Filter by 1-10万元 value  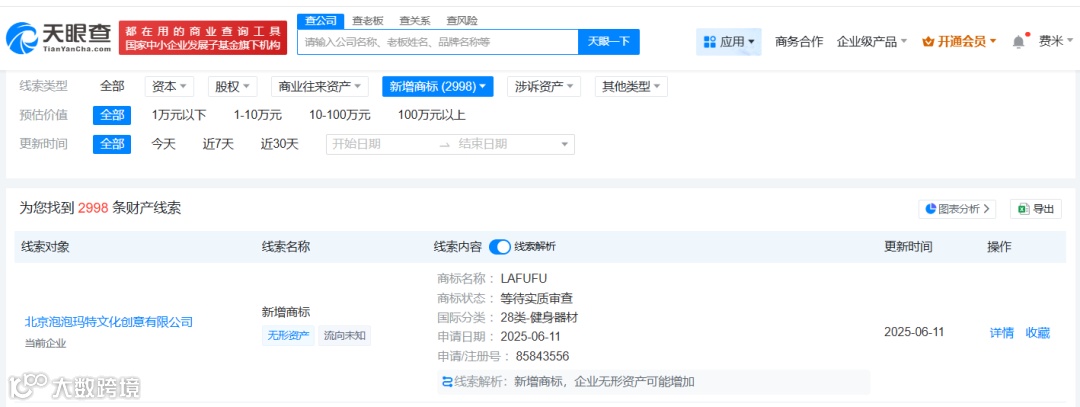(258, 115)
